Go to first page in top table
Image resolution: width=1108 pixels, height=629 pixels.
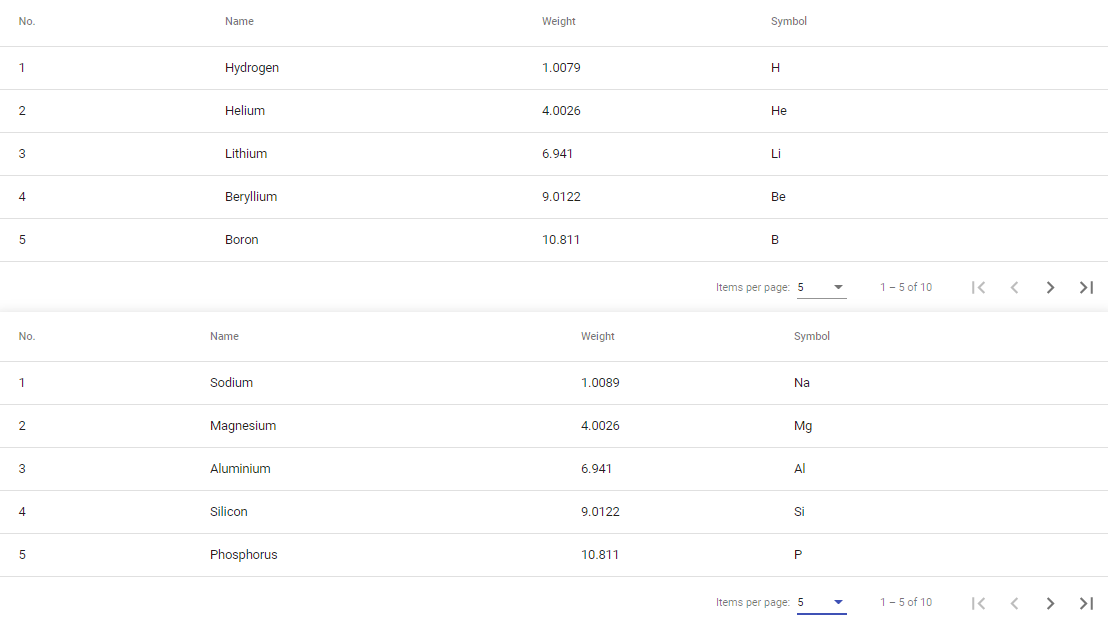(x=979, y=287)
